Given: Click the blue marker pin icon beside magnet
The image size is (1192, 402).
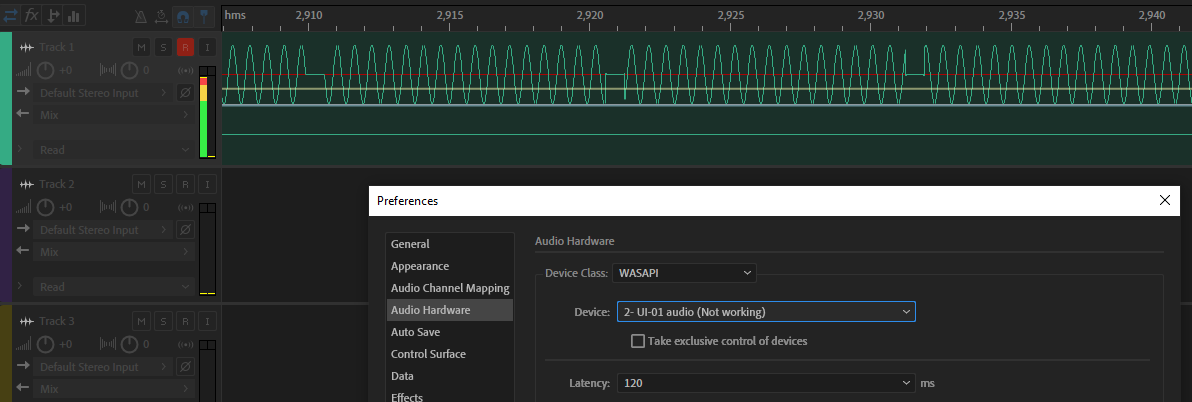Looking at the screenshot, I should pyautogui.click(x=205, y=16).
